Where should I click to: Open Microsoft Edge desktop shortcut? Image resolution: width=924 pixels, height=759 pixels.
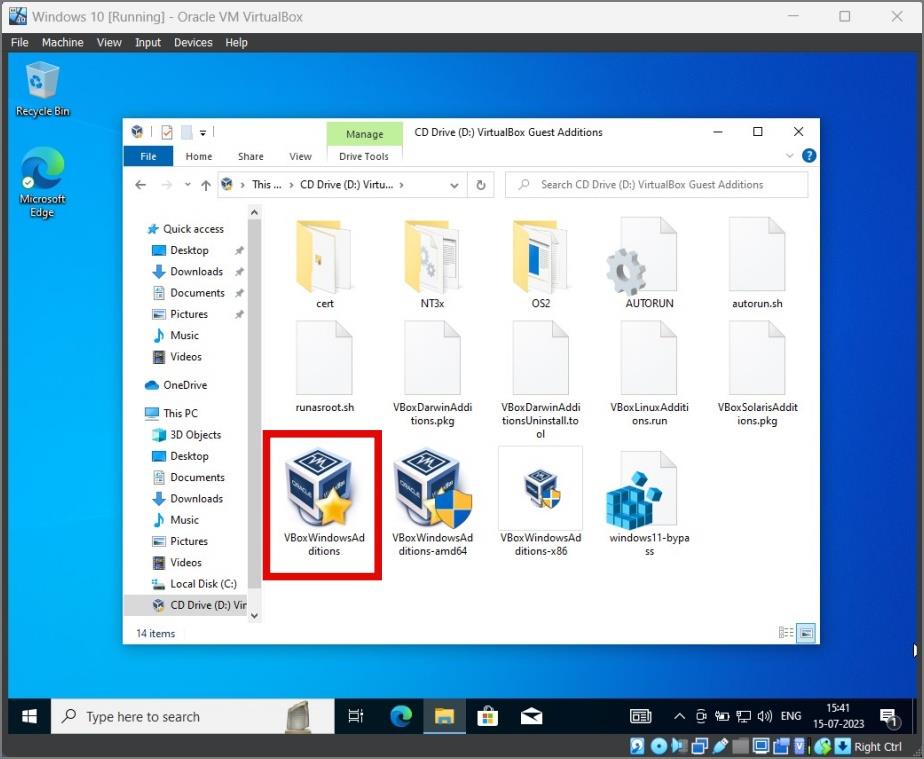42,182
